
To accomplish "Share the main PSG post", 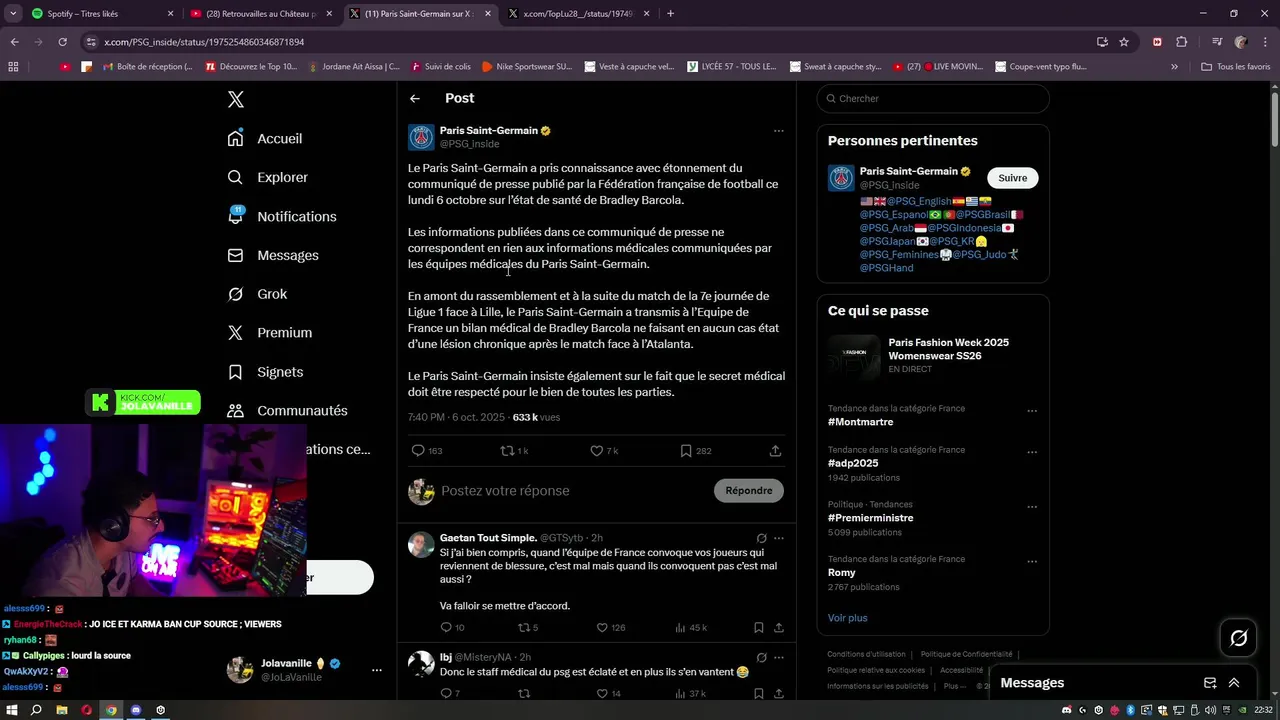I will point(775,451).
